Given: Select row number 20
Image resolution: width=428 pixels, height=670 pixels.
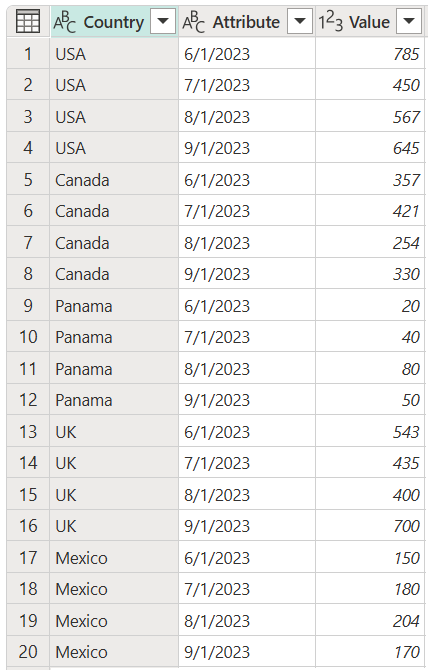Looking at the screenshot, I should [x=28, y=652].
